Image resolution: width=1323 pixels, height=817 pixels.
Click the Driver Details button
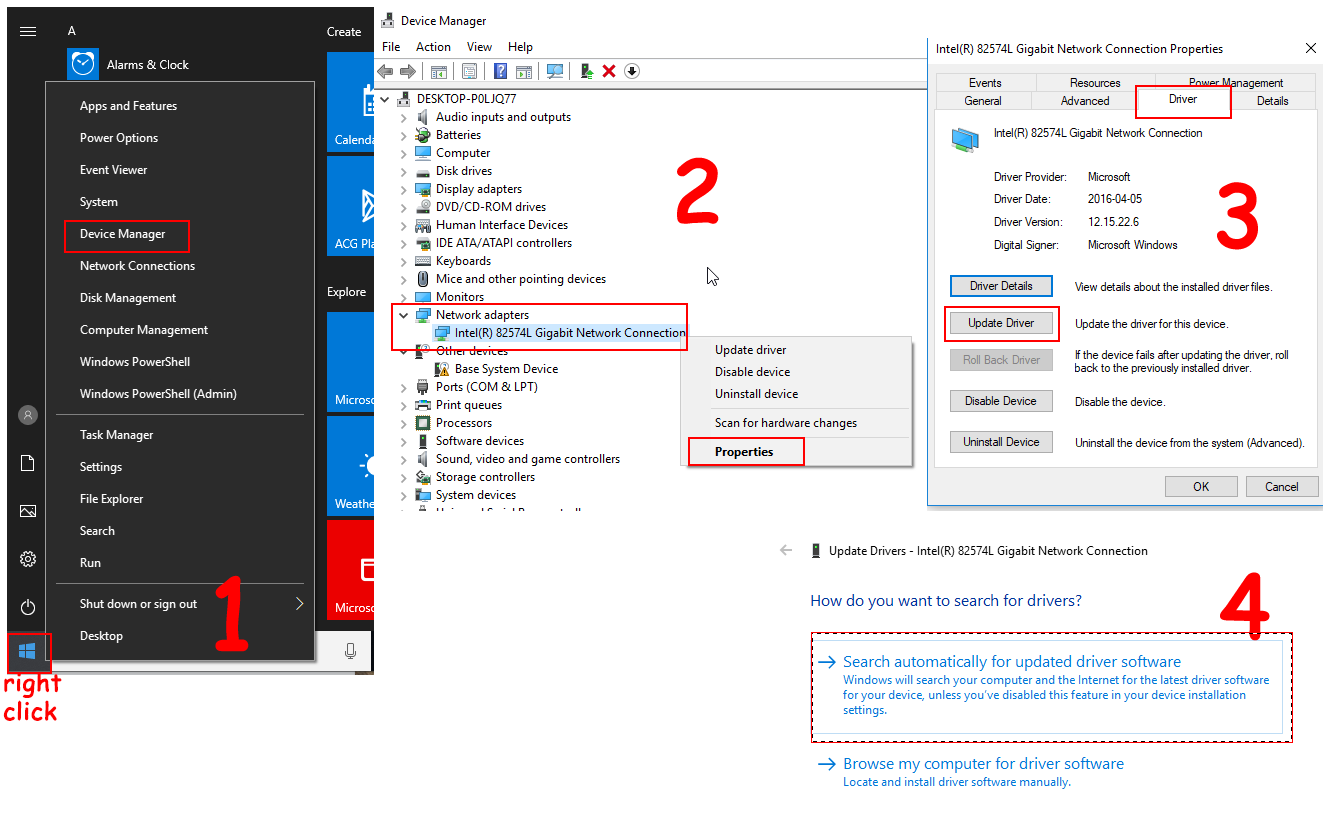click(1001, 286)
